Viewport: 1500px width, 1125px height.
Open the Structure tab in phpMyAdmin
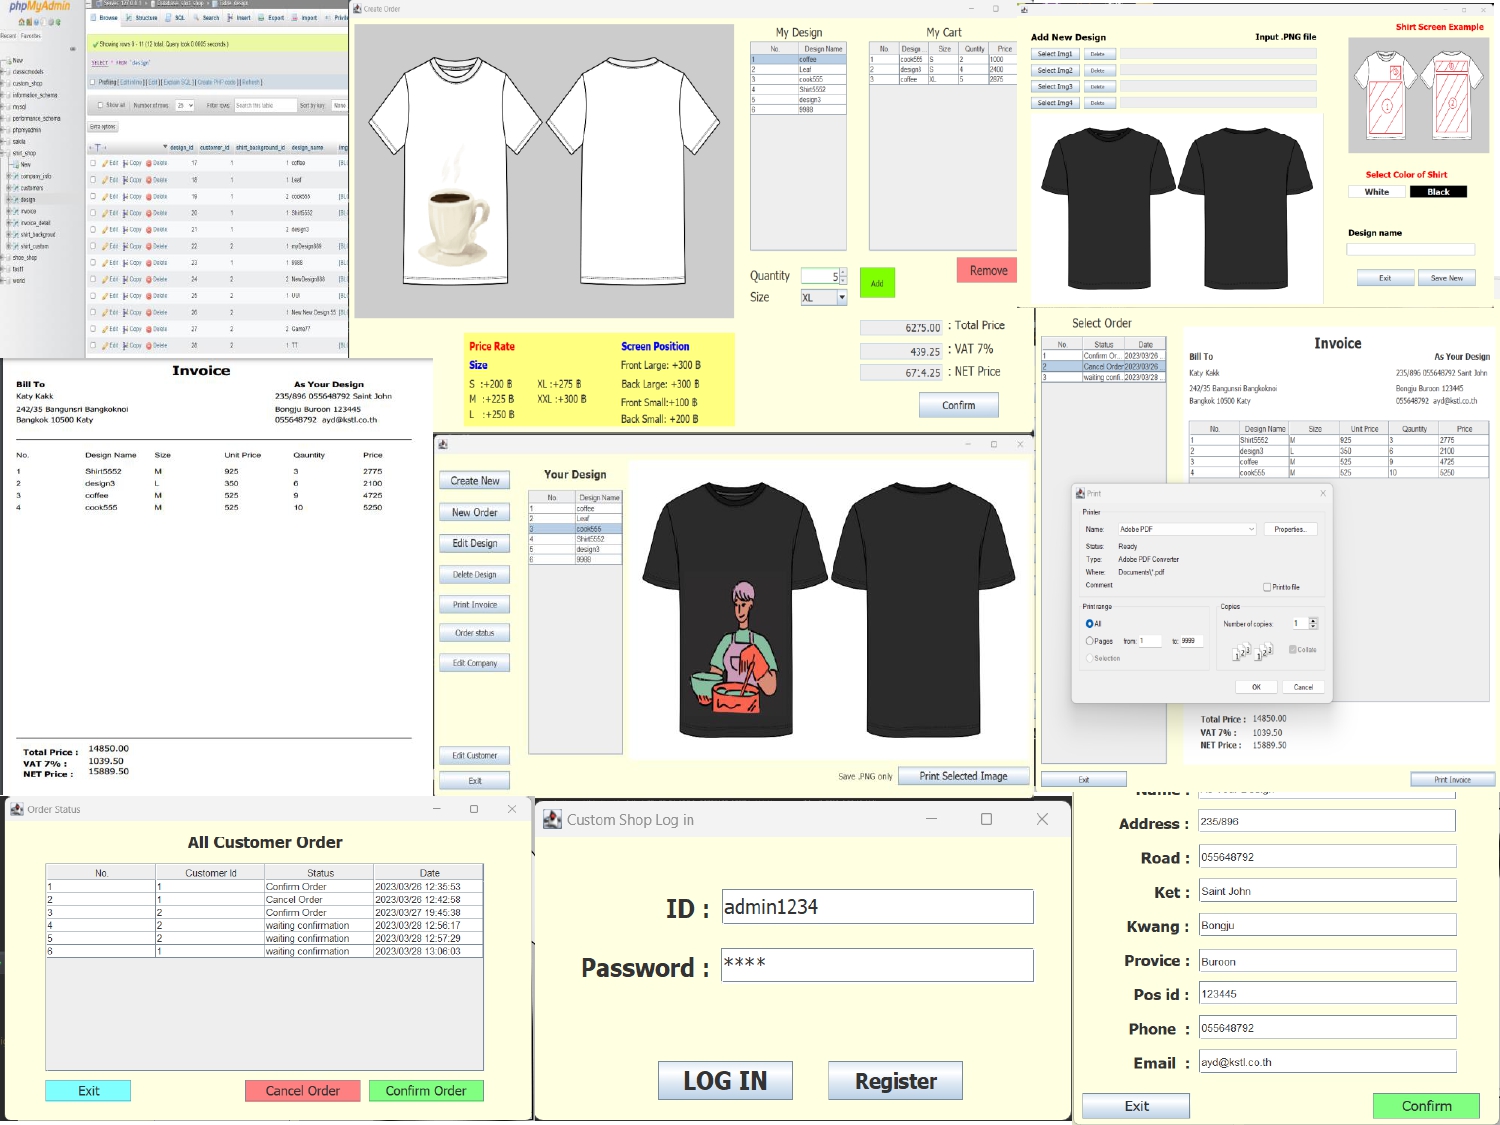pyautogui.click(x=143, y=18)
